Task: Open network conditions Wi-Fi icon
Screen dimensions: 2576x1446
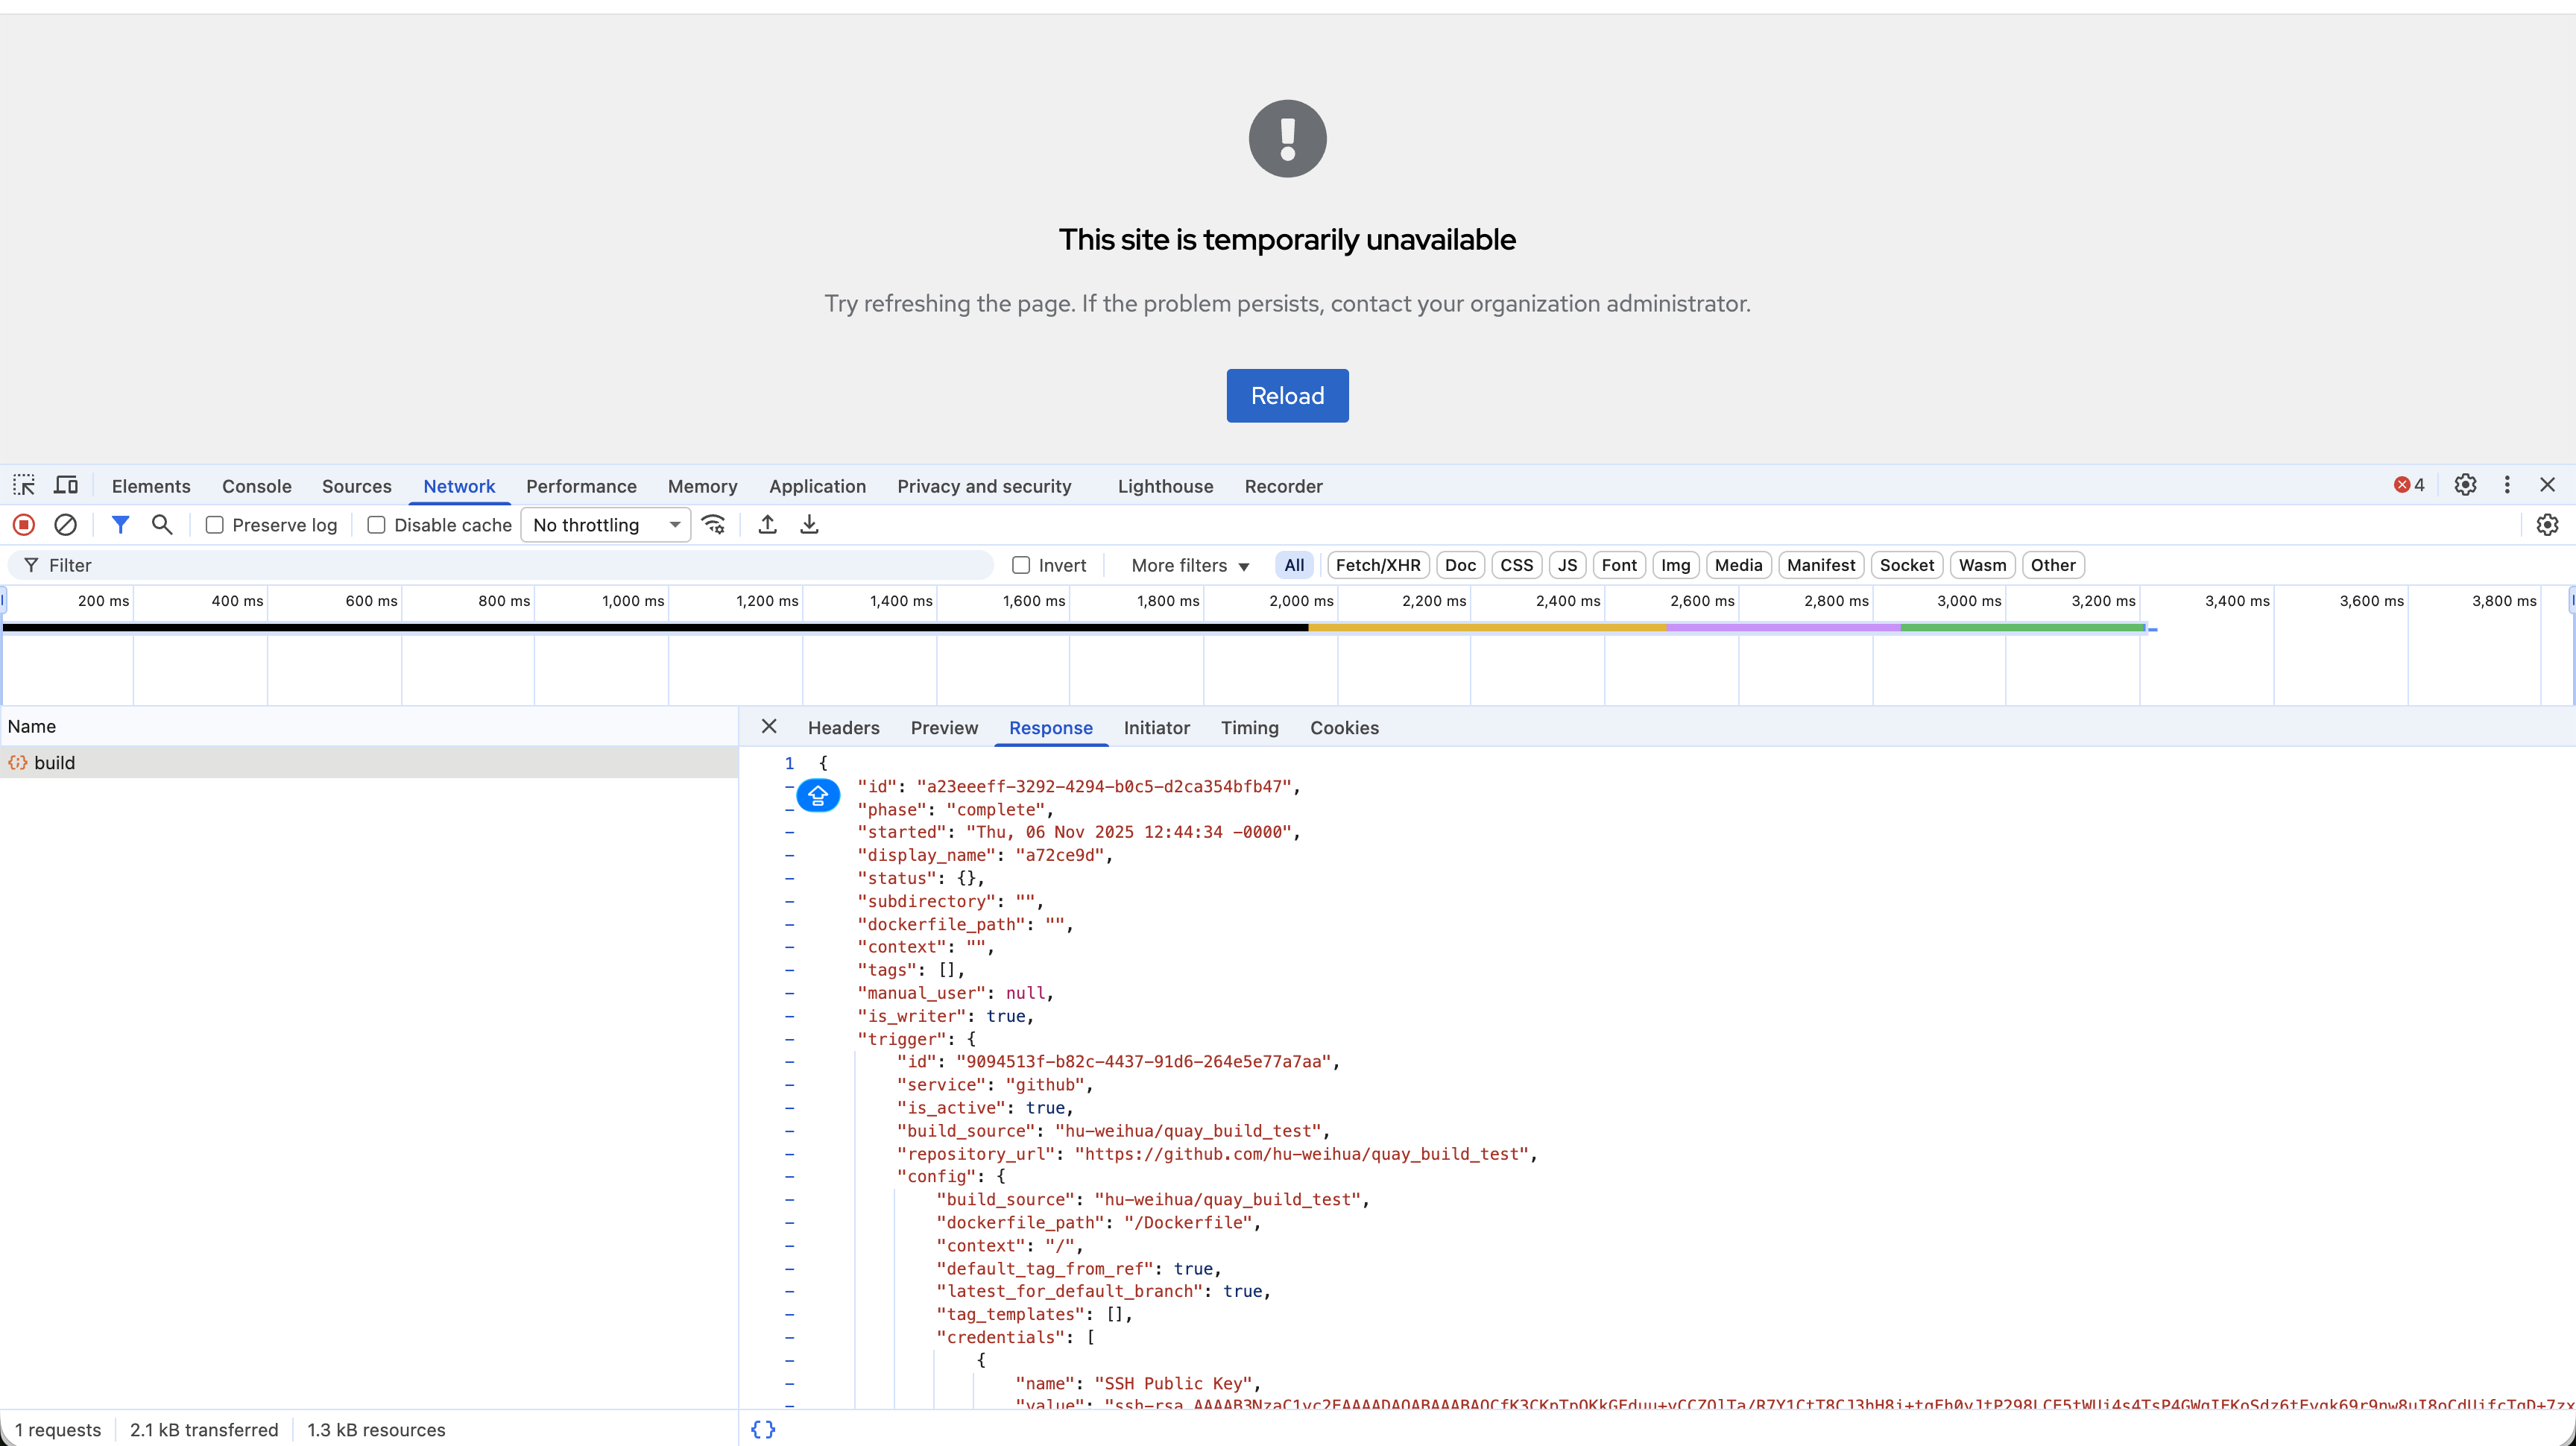Action: (x=714, y=525)
